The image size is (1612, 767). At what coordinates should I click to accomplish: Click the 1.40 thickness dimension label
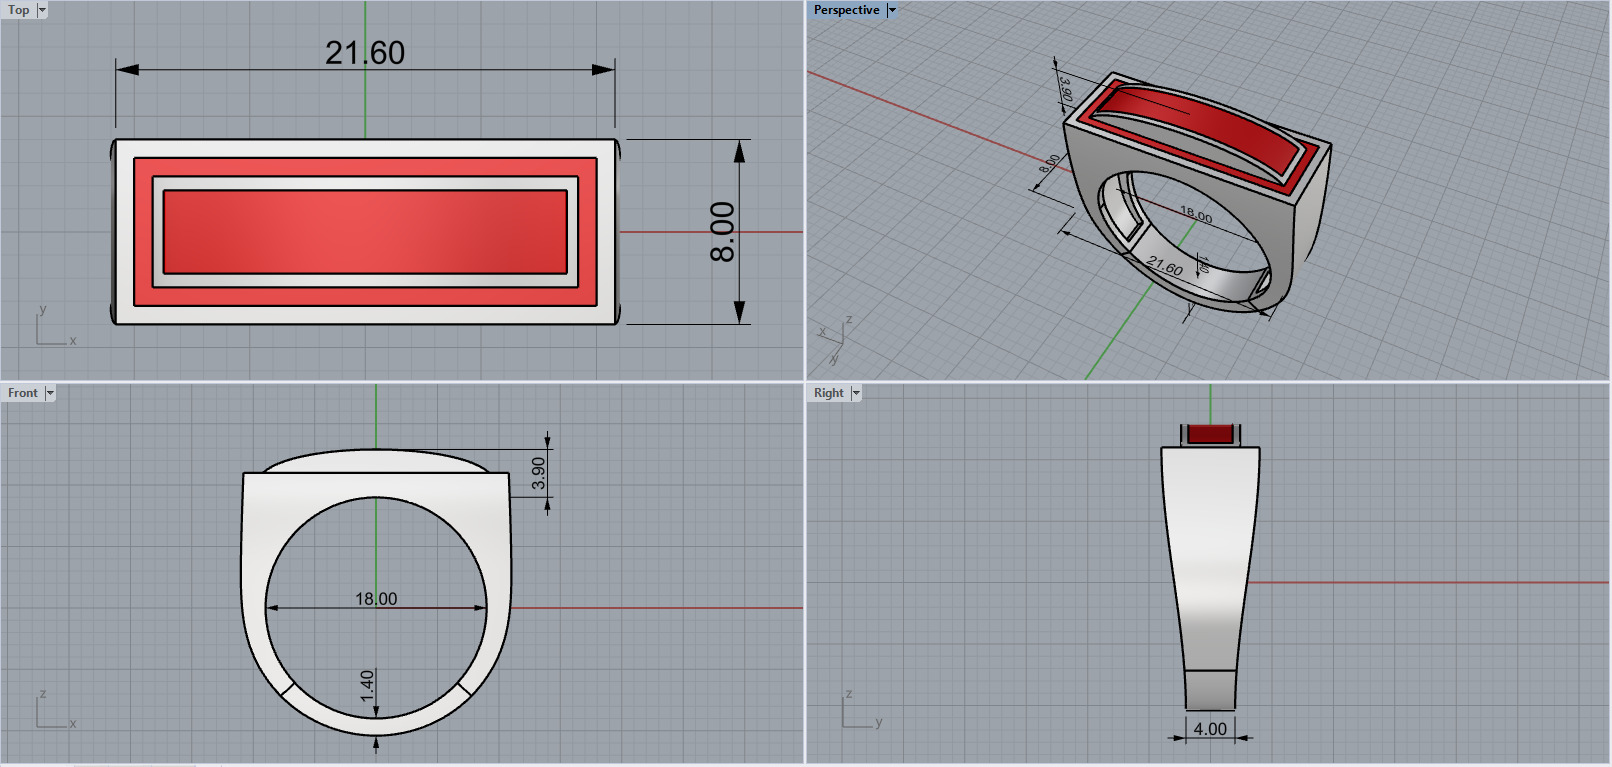367,685
